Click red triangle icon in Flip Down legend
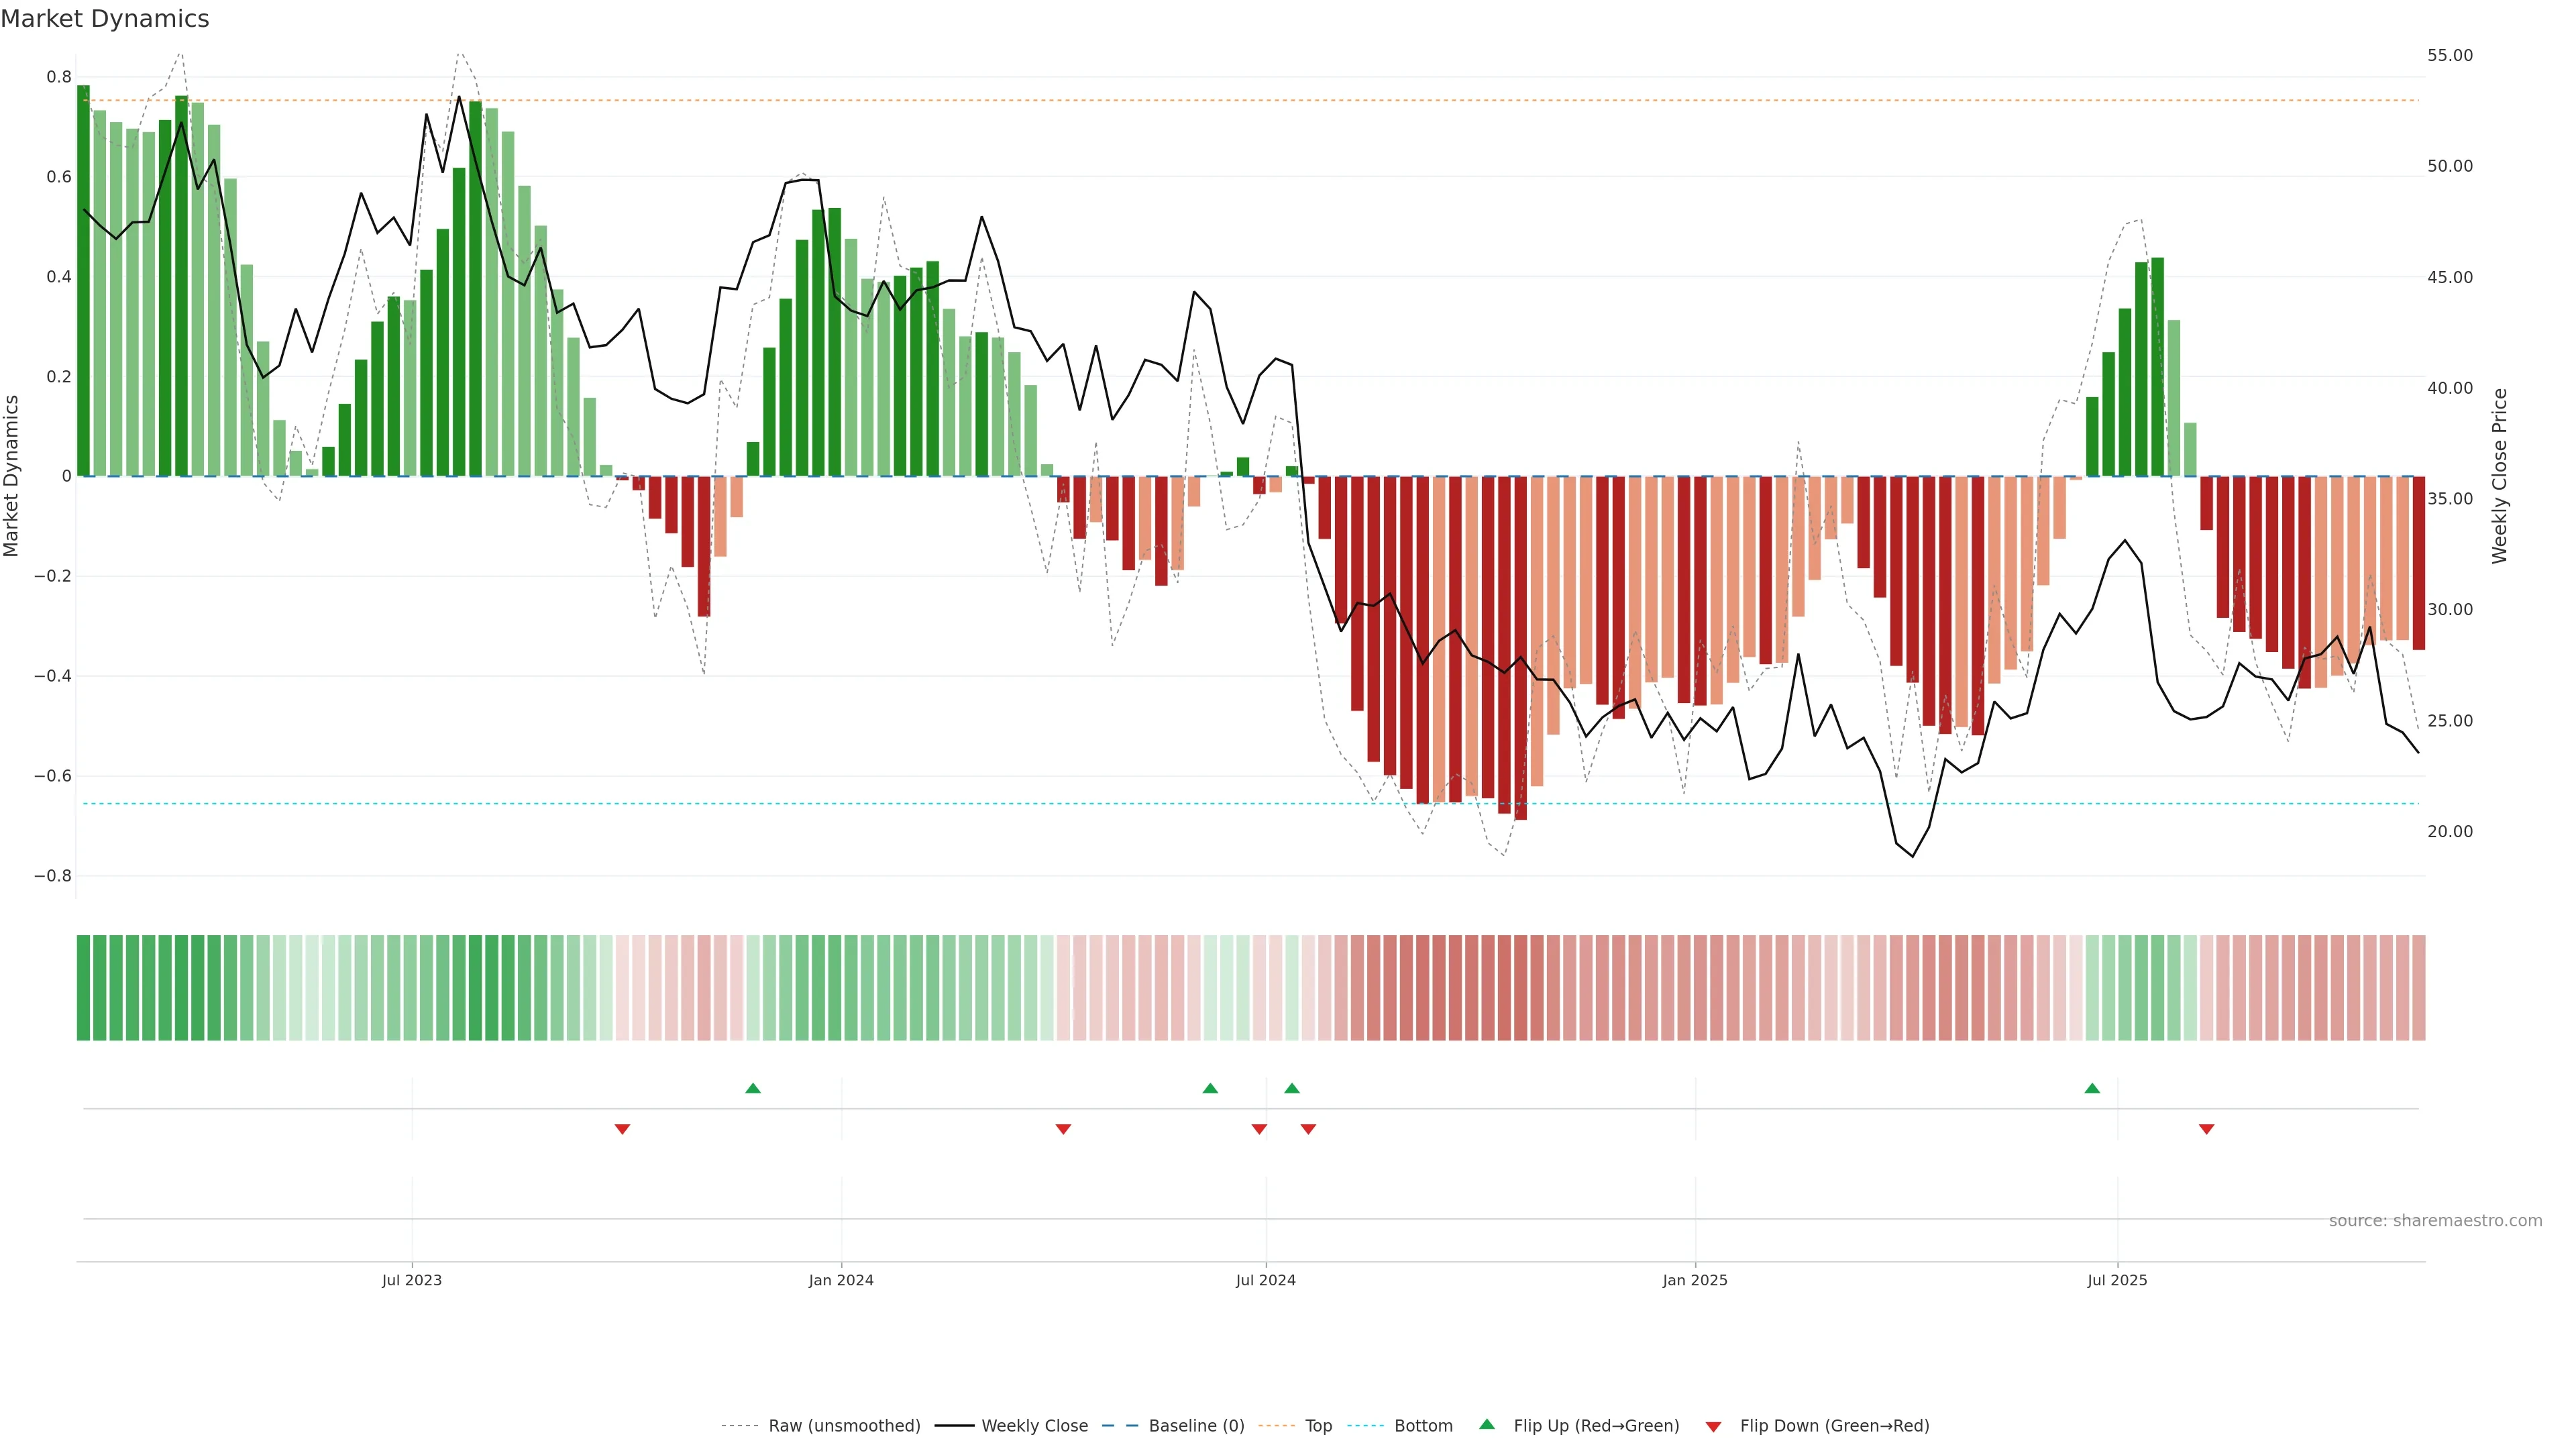 tap(1713, 1426)
